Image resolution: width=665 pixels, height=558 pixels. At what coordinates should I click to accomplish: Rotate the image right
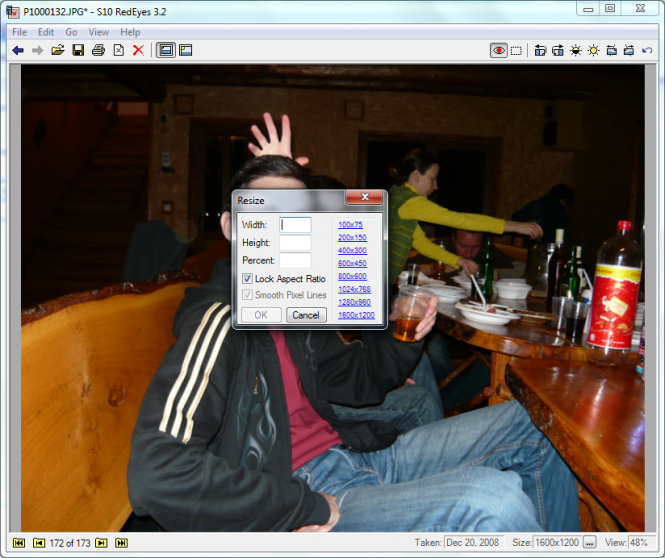click(558, 50)
